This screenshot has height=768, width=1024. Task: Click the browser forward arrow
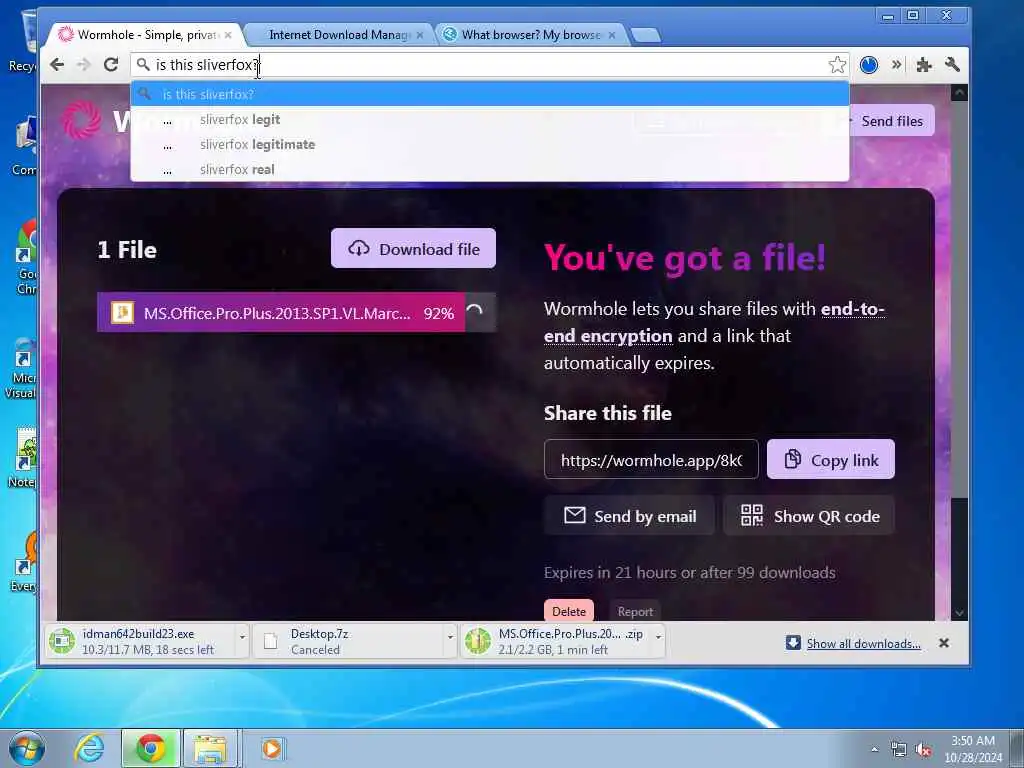click(x=84, y=65)
